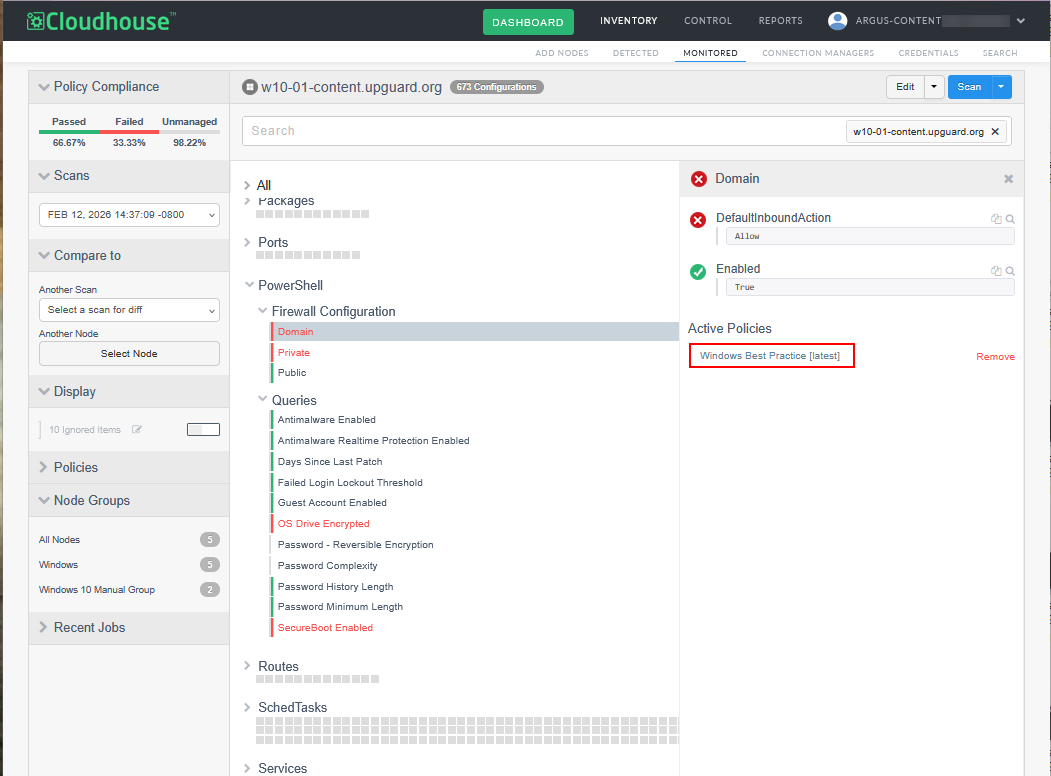Collapse the PowerShell tree node
Image resolution: width=1051 pixels, height=776 pixels.
249,285
